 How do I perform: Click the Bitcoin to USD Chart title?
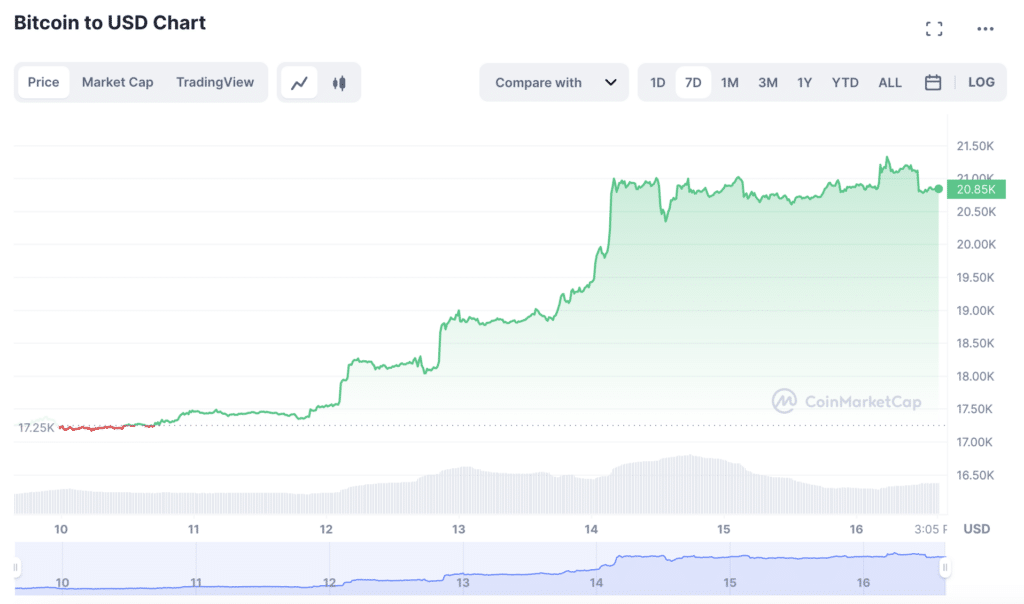(110, 23)
